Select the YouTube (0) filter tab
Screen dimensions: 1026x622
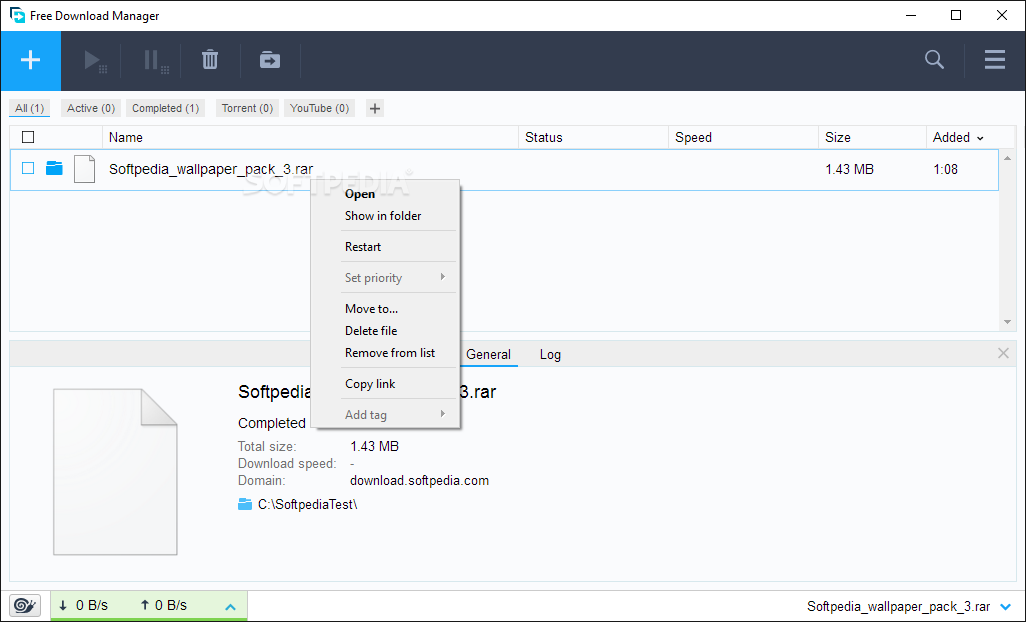(319, 108)
